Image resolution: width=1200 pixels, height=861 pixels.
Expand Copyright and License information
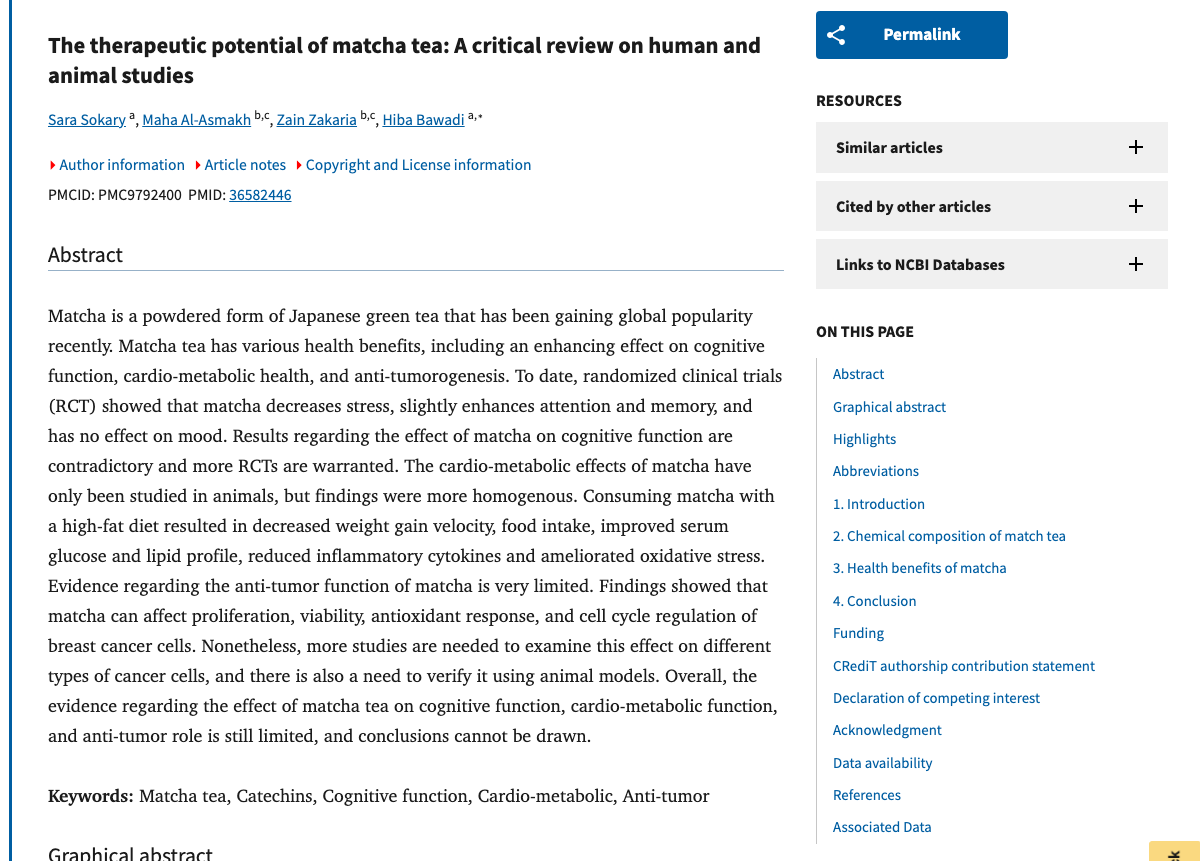tap(418, 164)
